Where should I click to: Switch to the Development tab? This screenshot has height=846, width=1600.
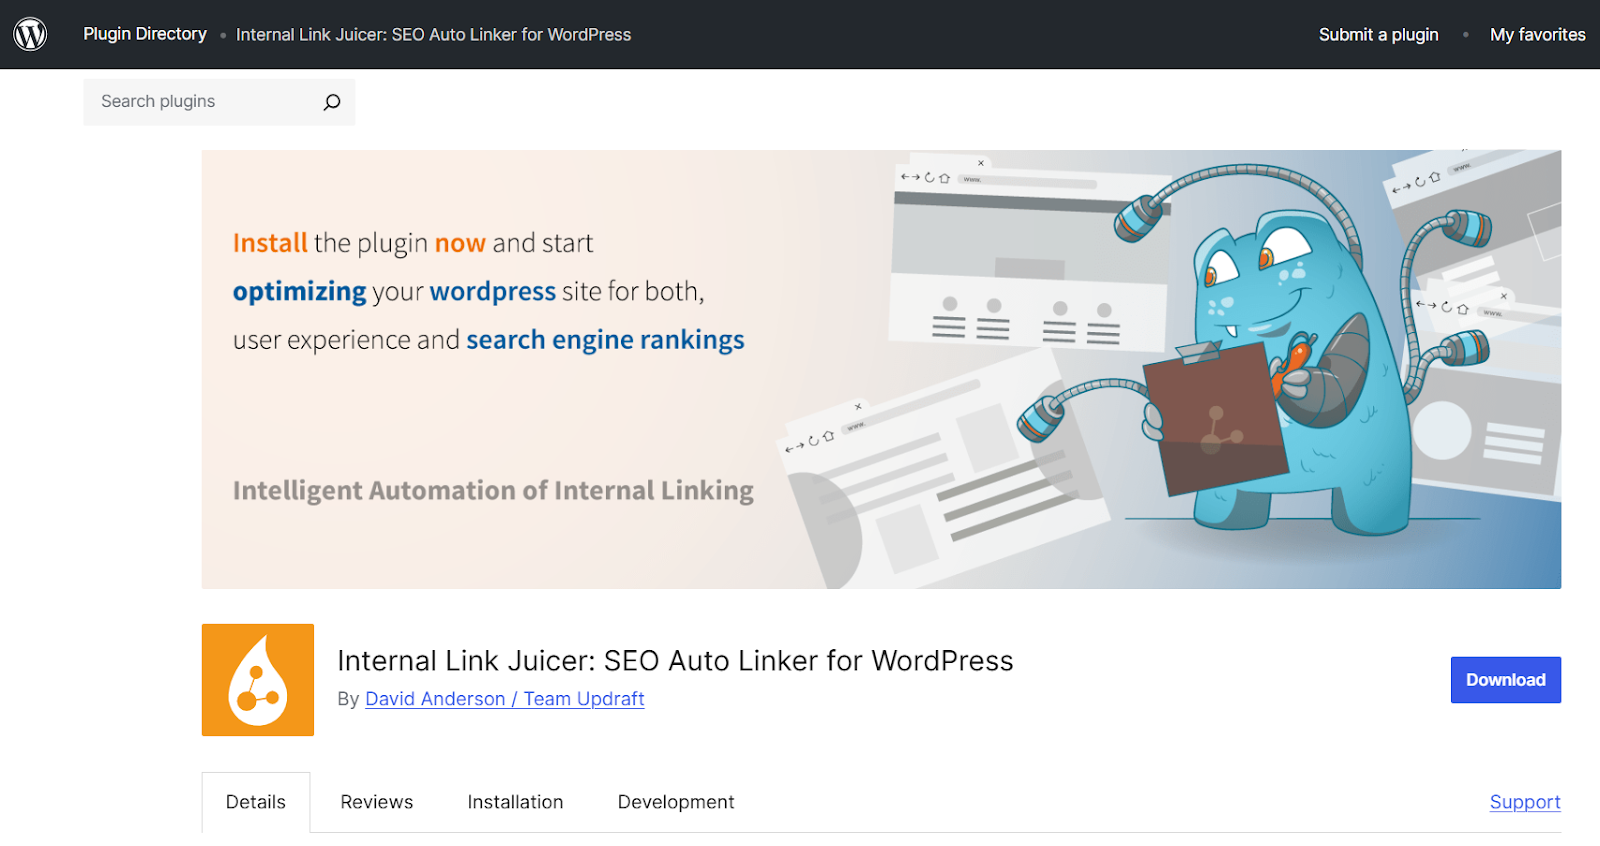(676, 802)
